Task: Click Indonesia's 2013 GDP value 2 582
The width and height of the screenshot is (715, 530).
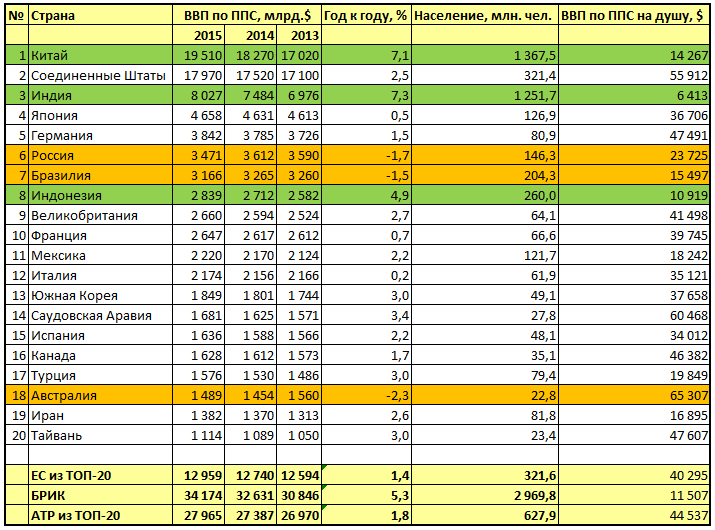Action: [x=299, y=195]
